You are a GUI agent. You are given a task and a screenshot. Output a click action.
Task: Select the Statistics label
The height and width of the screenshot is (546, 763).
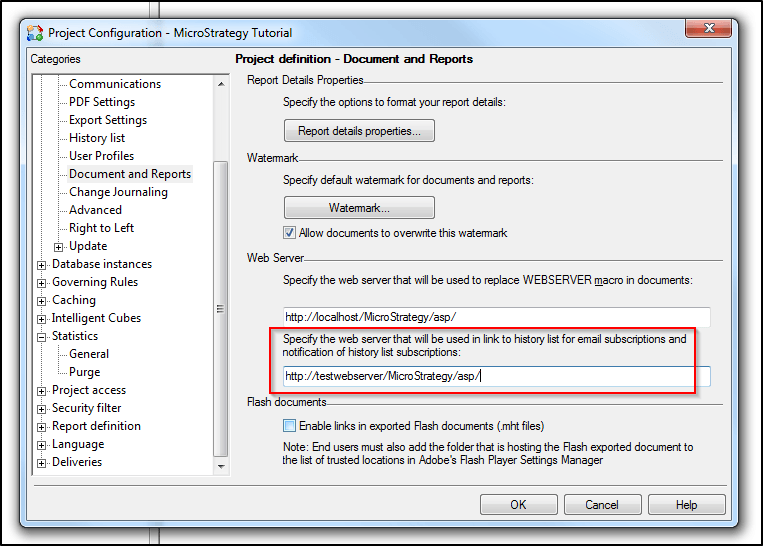75,336
